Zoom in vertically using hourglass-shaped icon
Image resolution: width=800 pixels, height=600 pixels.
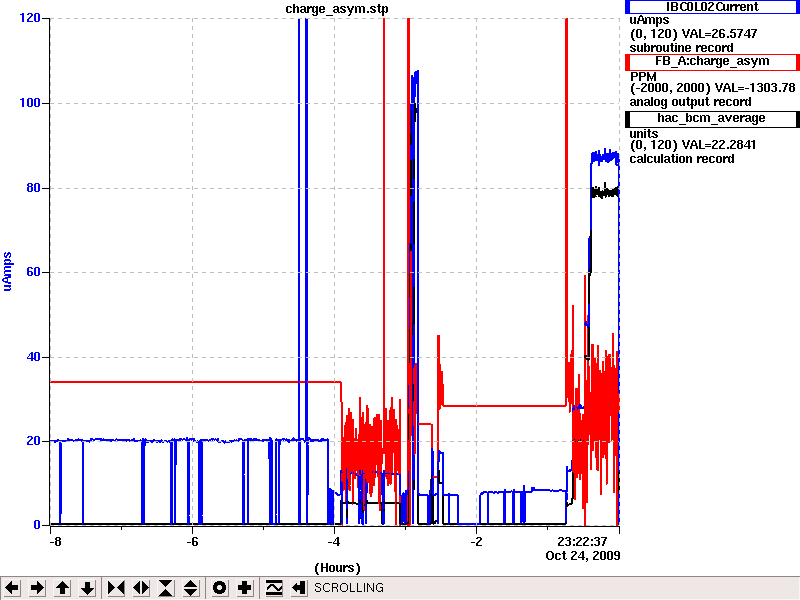click(x=166, y=588)
